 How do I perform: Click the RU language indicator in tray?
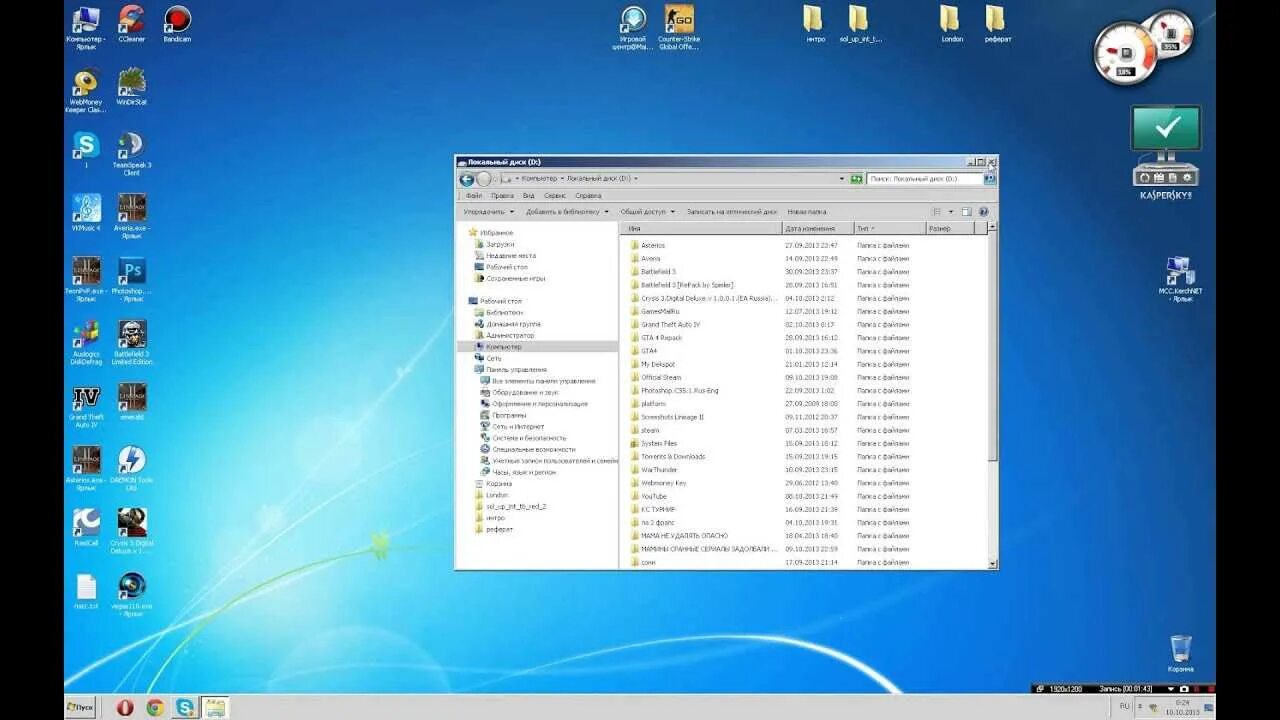pyautogui.click(x=1125, y=706)
